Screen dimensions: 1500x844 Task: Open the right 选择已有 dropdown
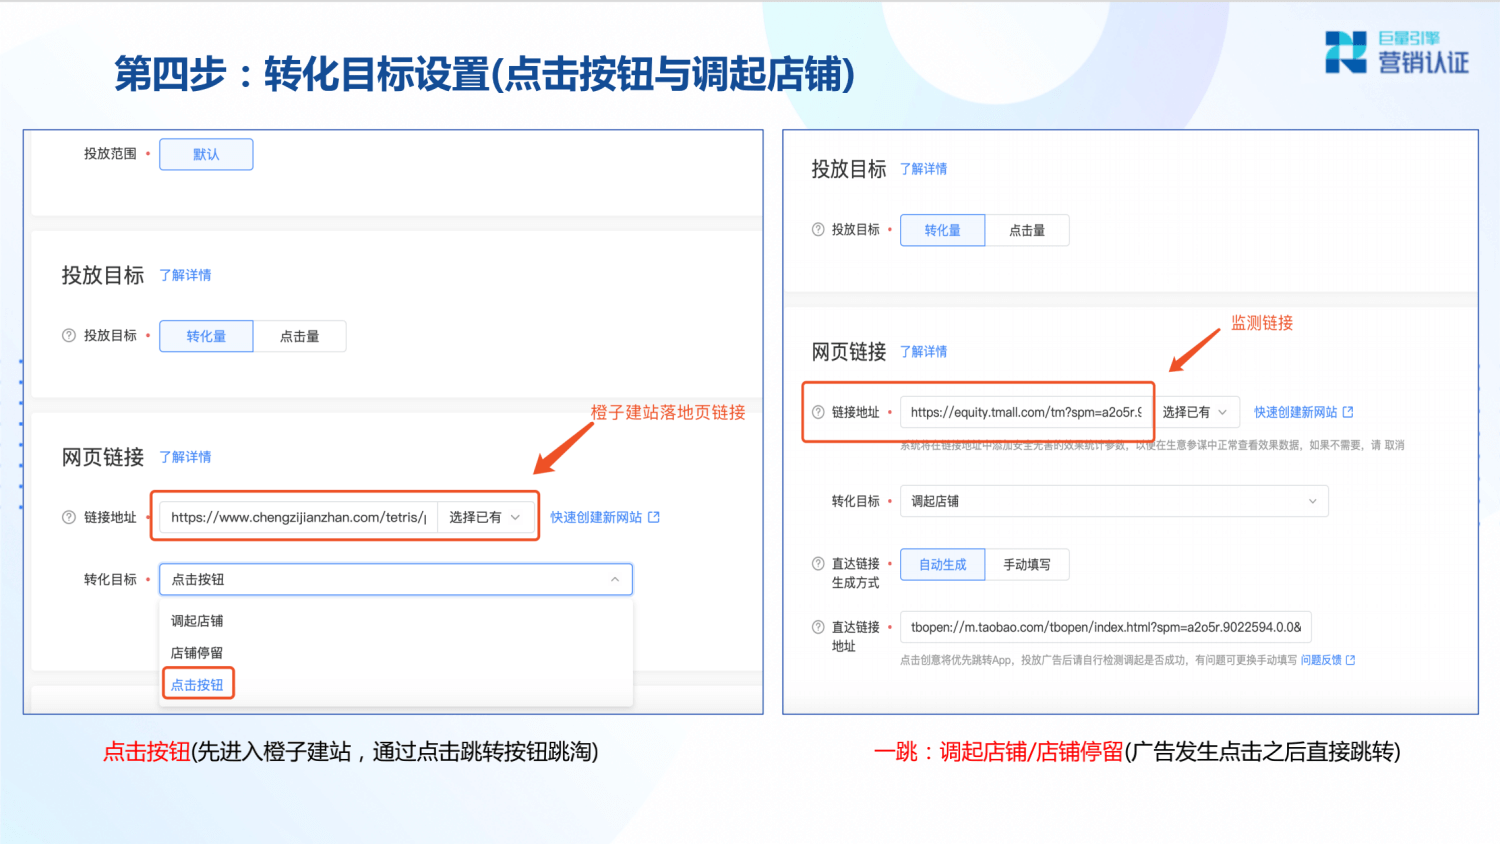tap(1195, 412)
